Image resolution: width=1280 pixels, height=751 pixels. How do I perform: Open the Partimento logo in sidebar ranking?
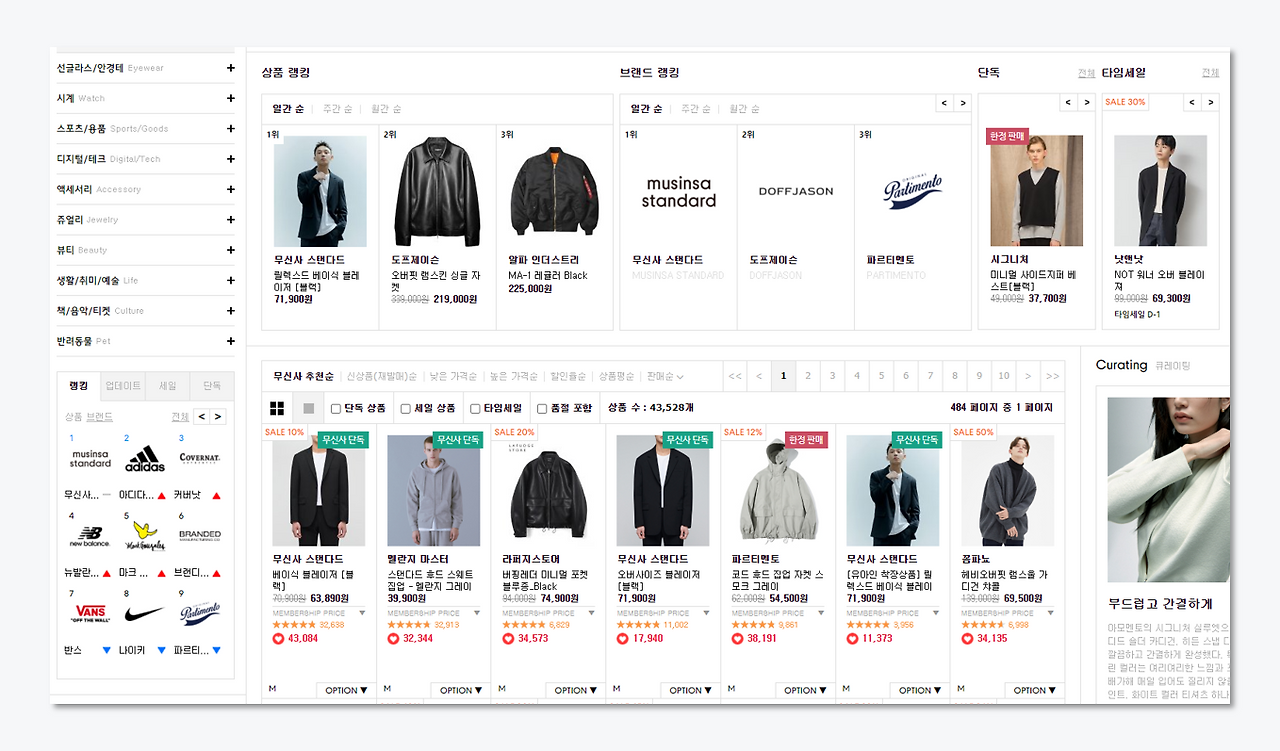199,612
